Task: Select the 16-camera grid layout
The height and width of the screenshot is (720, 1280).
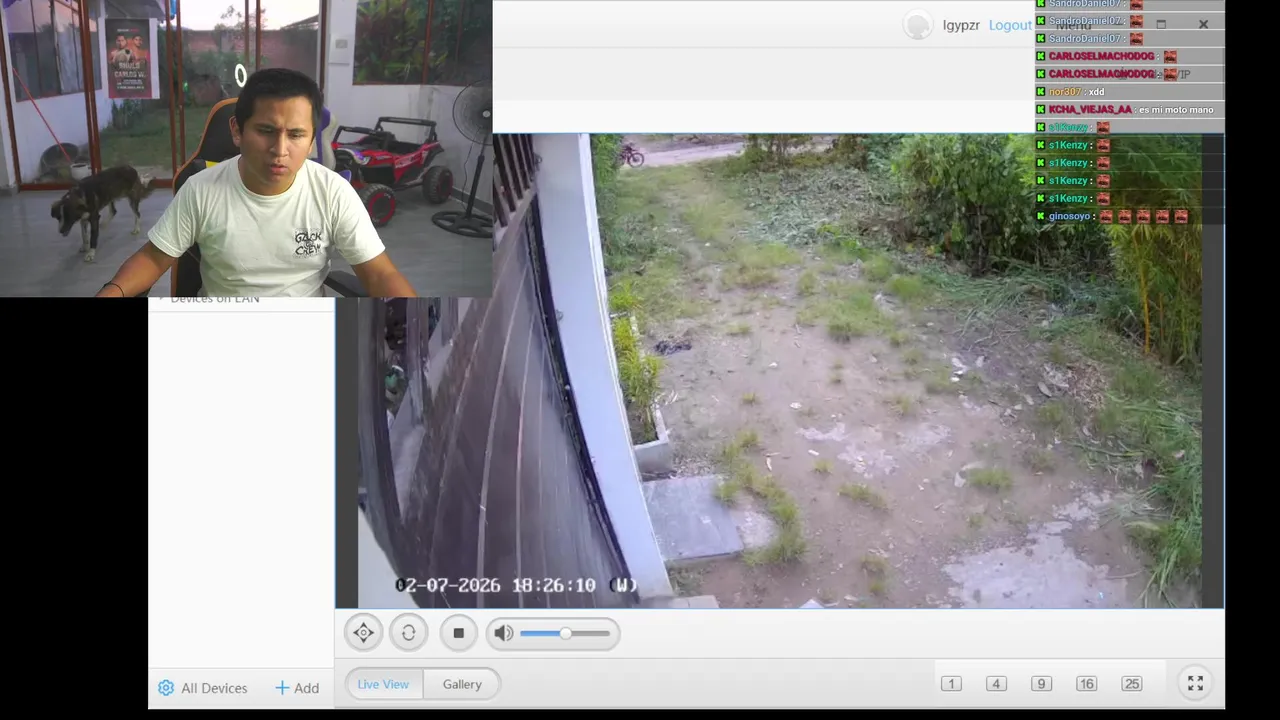Action: pos(1086,684)
